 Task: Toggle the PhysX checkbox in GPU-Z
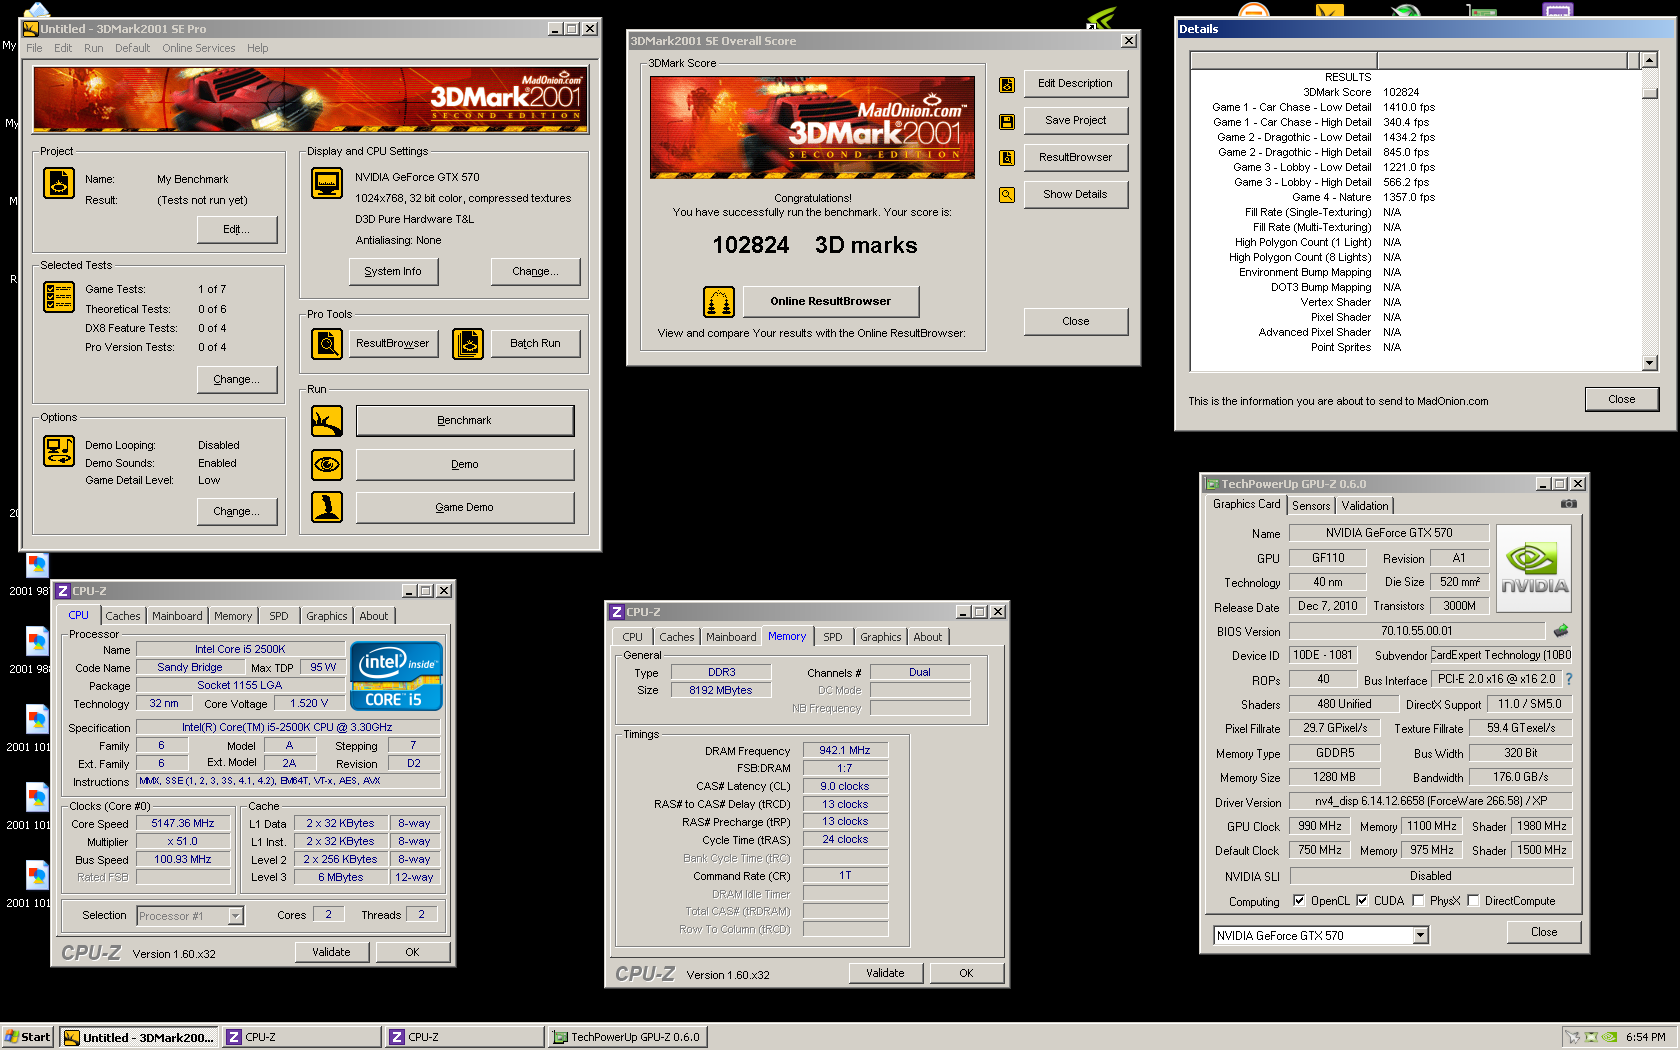(x=1418, y=900)
